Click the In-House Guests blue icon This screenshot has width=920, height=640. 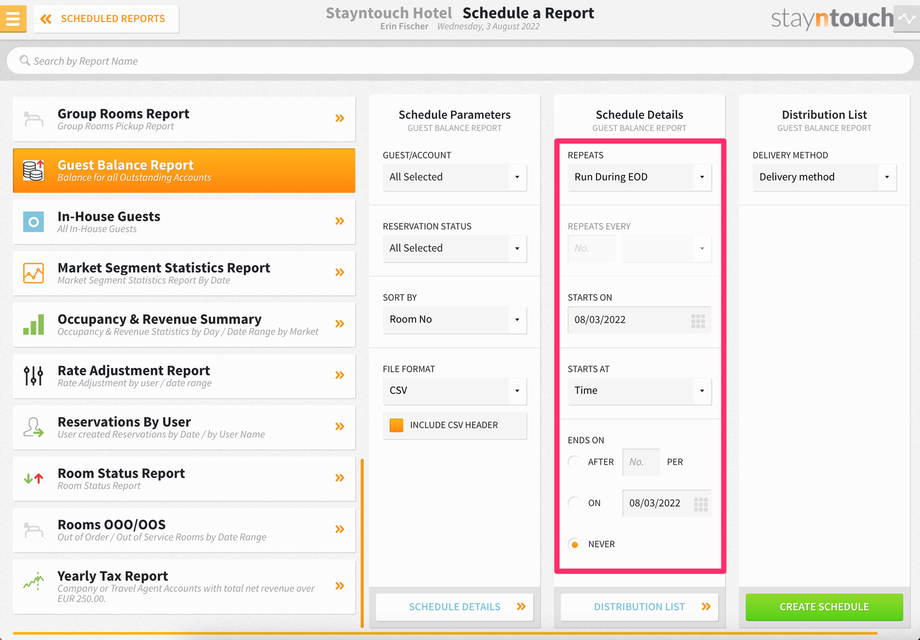tap(33, 222)
